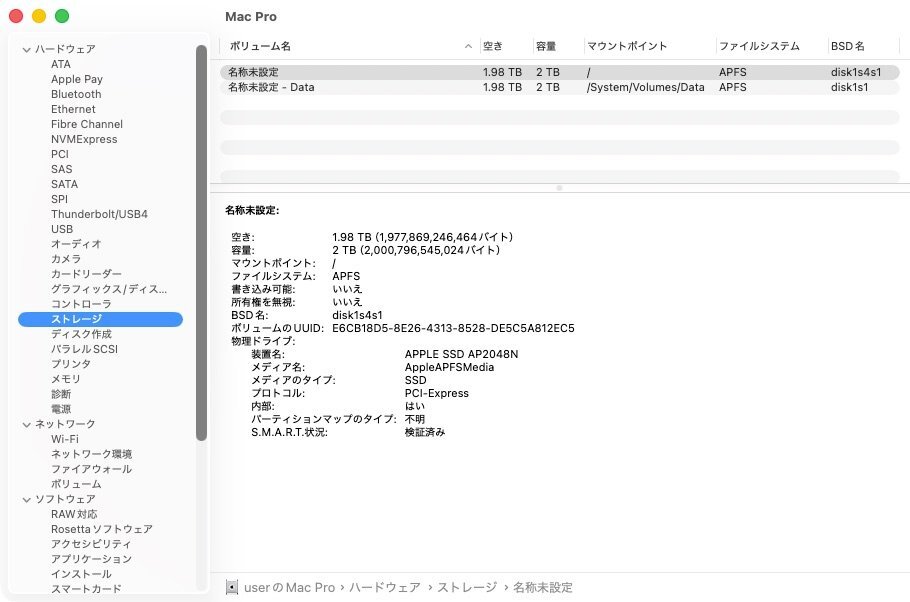This screenshot has width=910, height=602.
Task: Click 名称未設定 in the path bar
Action: point(543,587)
